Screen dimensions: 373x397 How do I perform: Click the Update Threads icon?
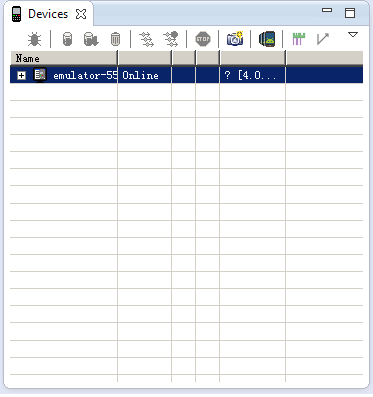[146, 39]
